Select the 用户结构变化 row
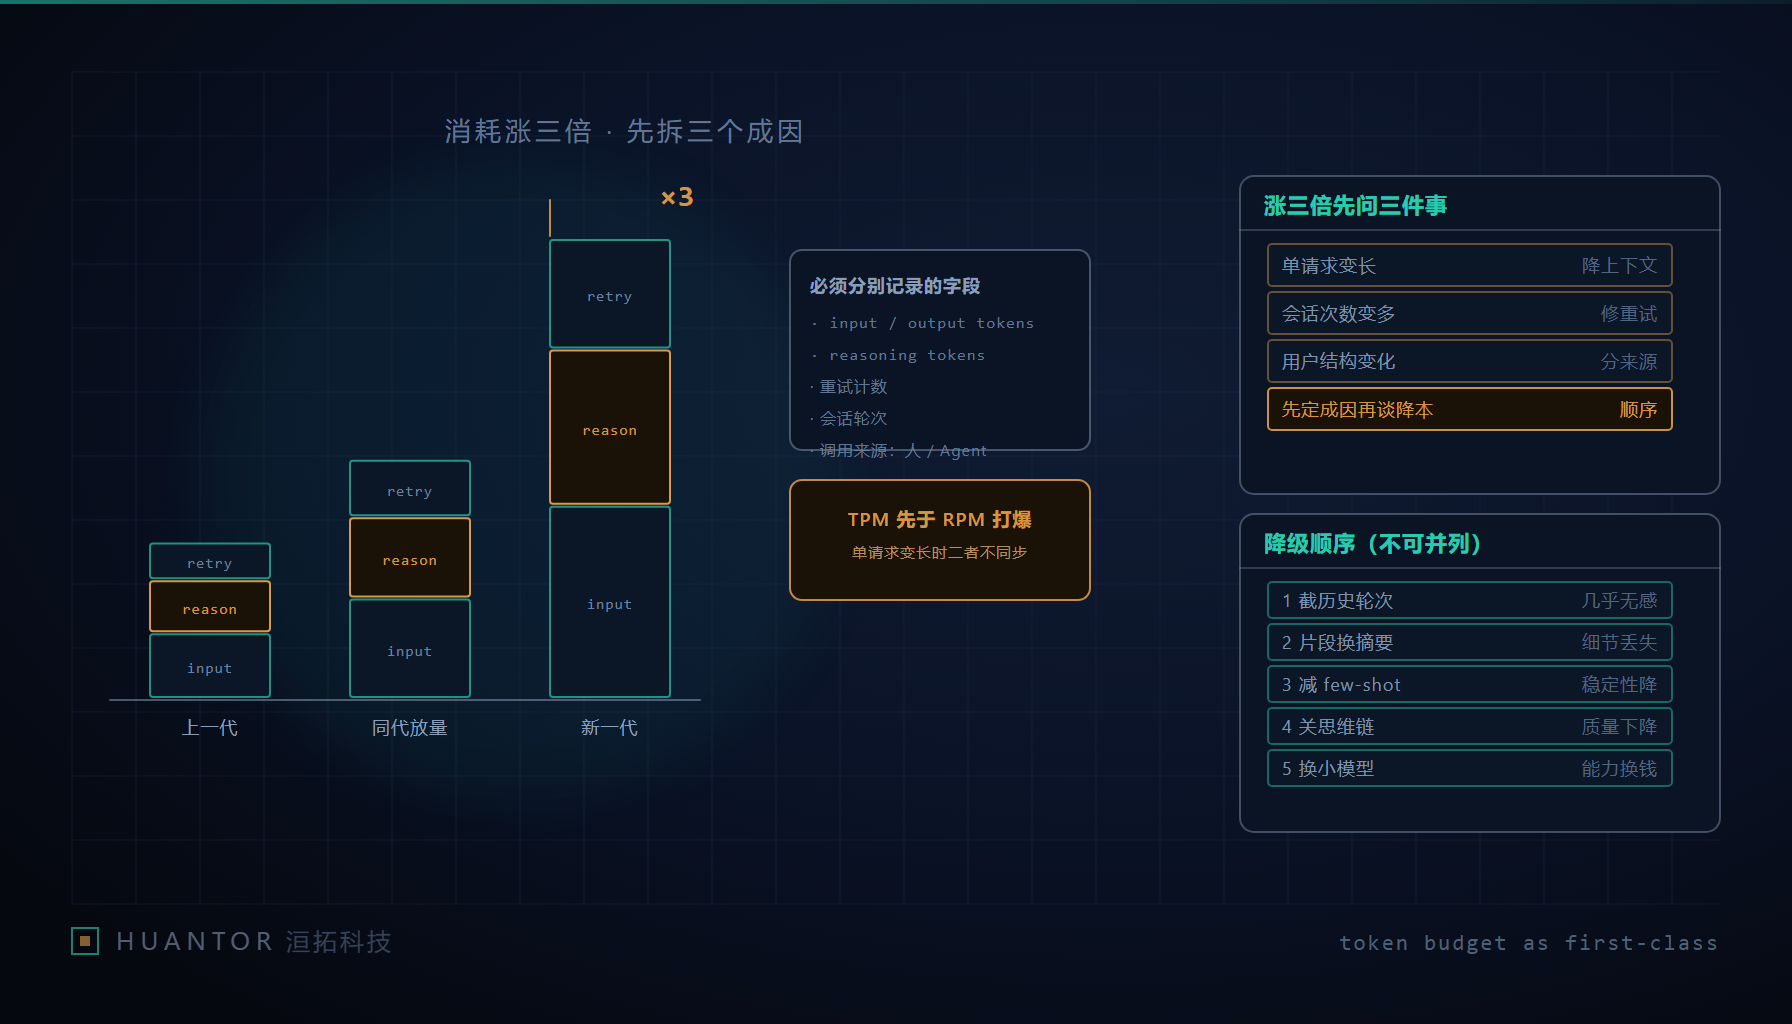Screen dimensions: 1792x1024 1470,361
